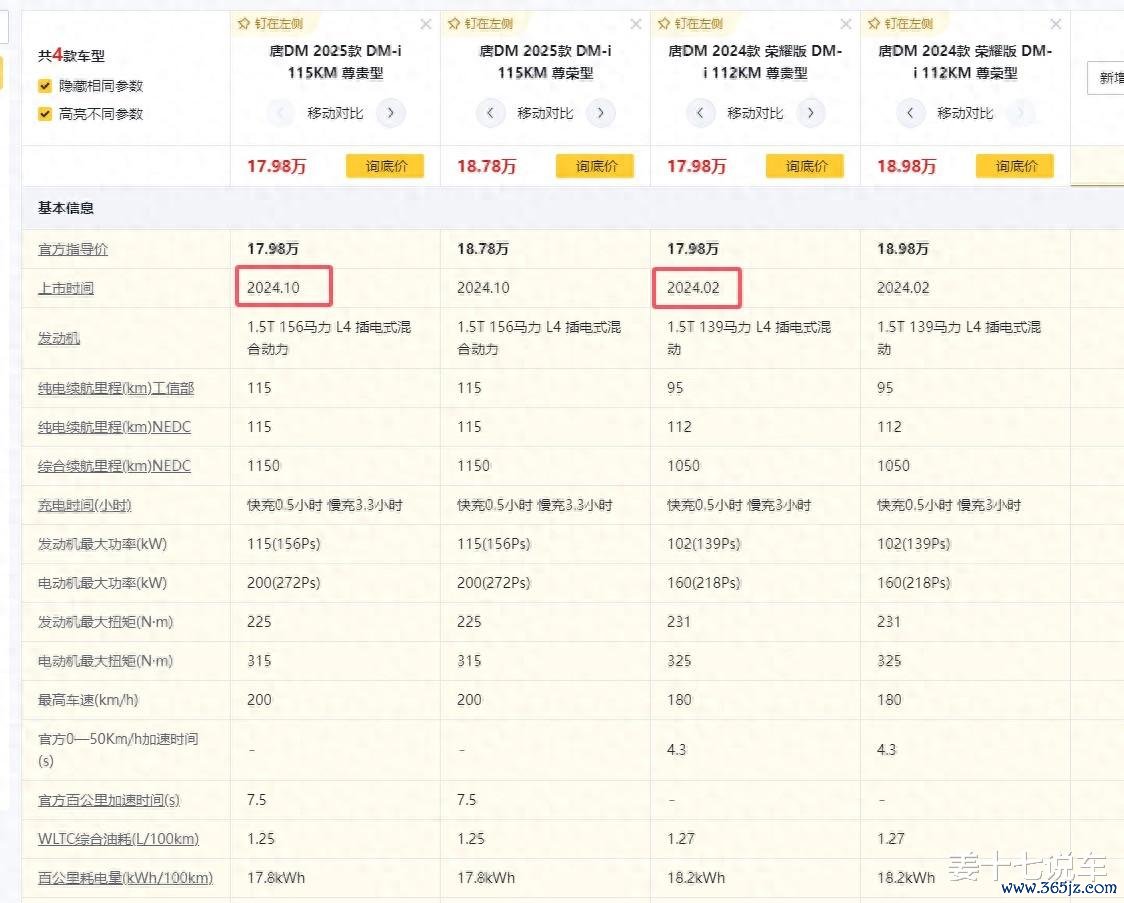Open the 唐DM 2024款 荣耀版 112KM 尊荣型 title
1124x903 pixels.
point(966,62)
